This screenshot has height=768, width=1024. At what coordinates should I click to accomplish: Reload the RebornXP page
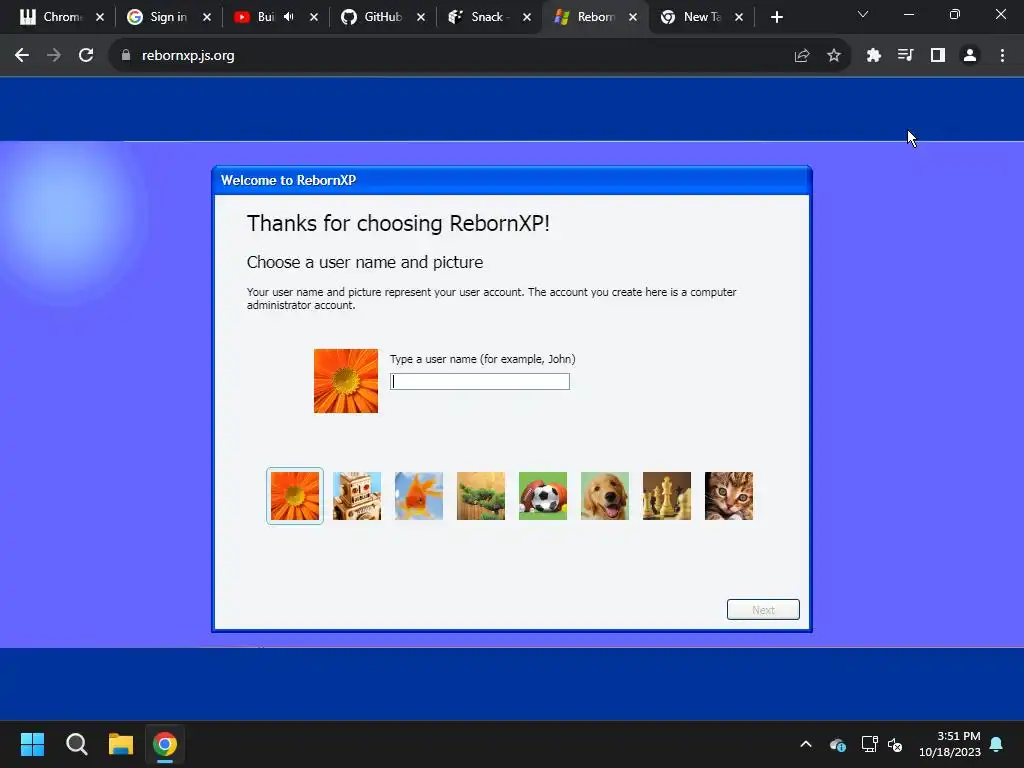point(86,56)
